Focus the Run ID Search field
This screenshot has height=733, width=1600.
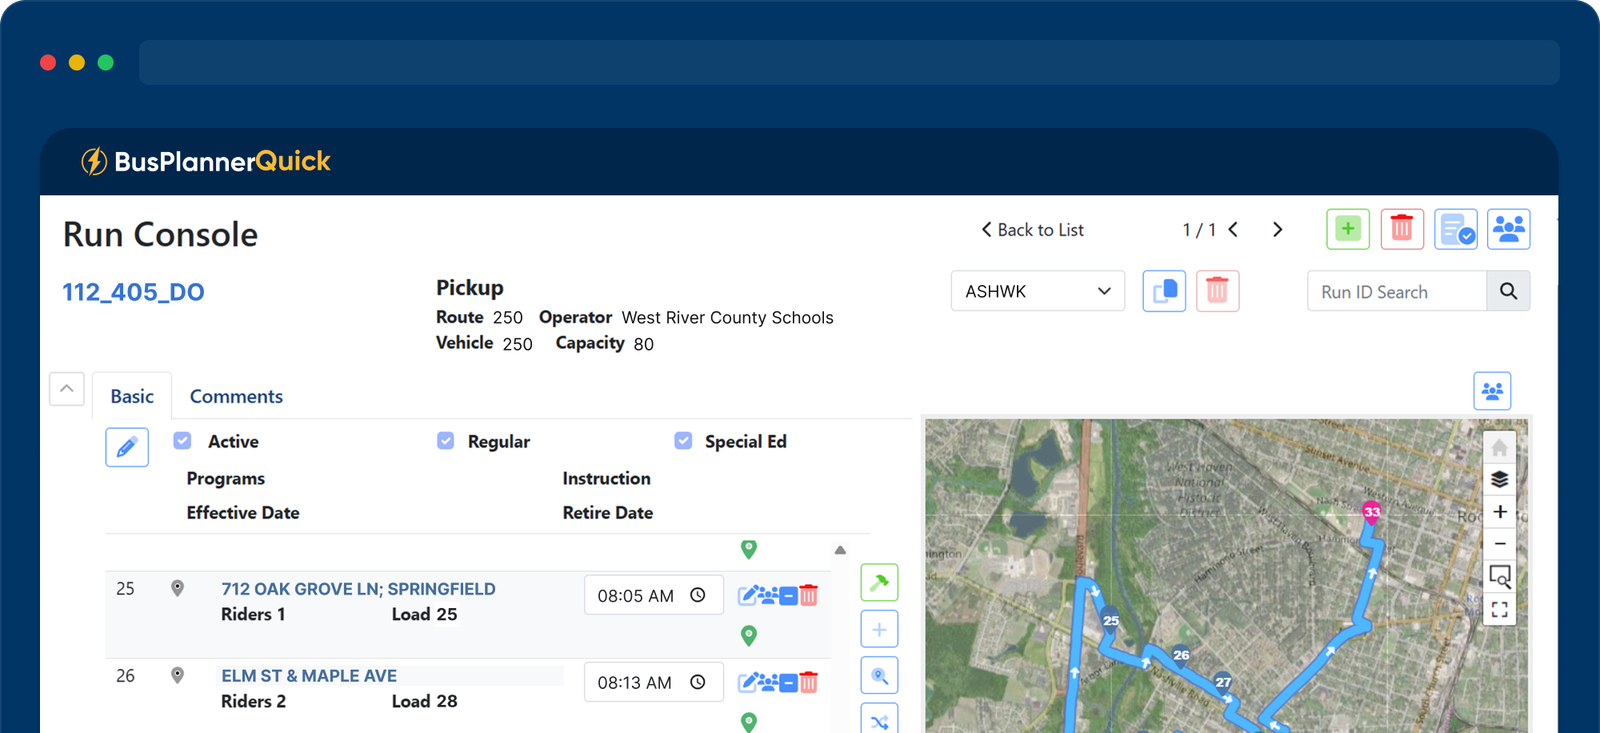click(x=1397, y=291)
